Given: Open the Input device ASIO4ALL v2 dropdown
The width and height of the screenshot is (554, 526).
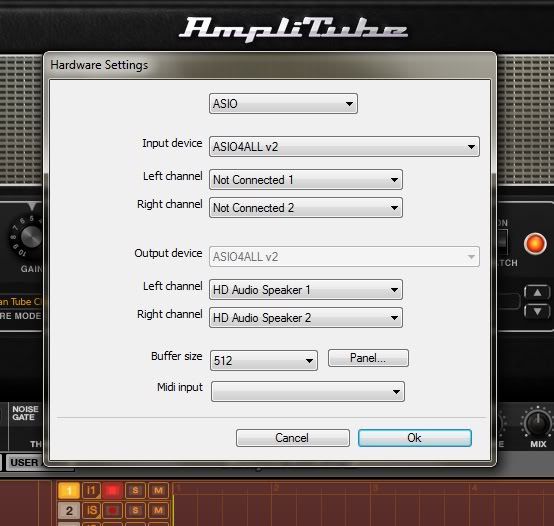Looking at the screenshot, I should coord(344,146).
